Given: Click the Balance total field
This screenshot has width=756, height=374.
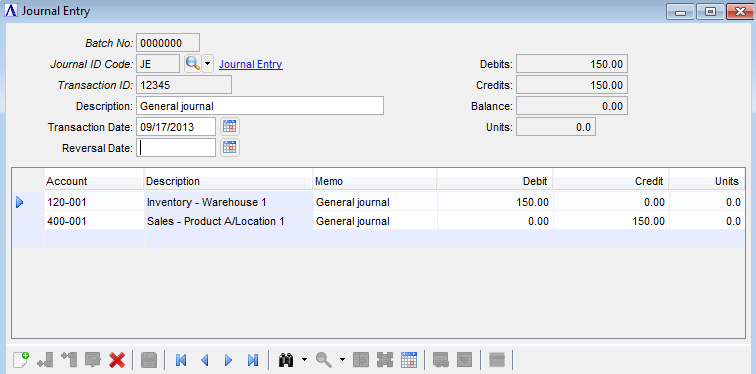Looking at the screenshot, I should pyautogui.click(x=571, y=106).
